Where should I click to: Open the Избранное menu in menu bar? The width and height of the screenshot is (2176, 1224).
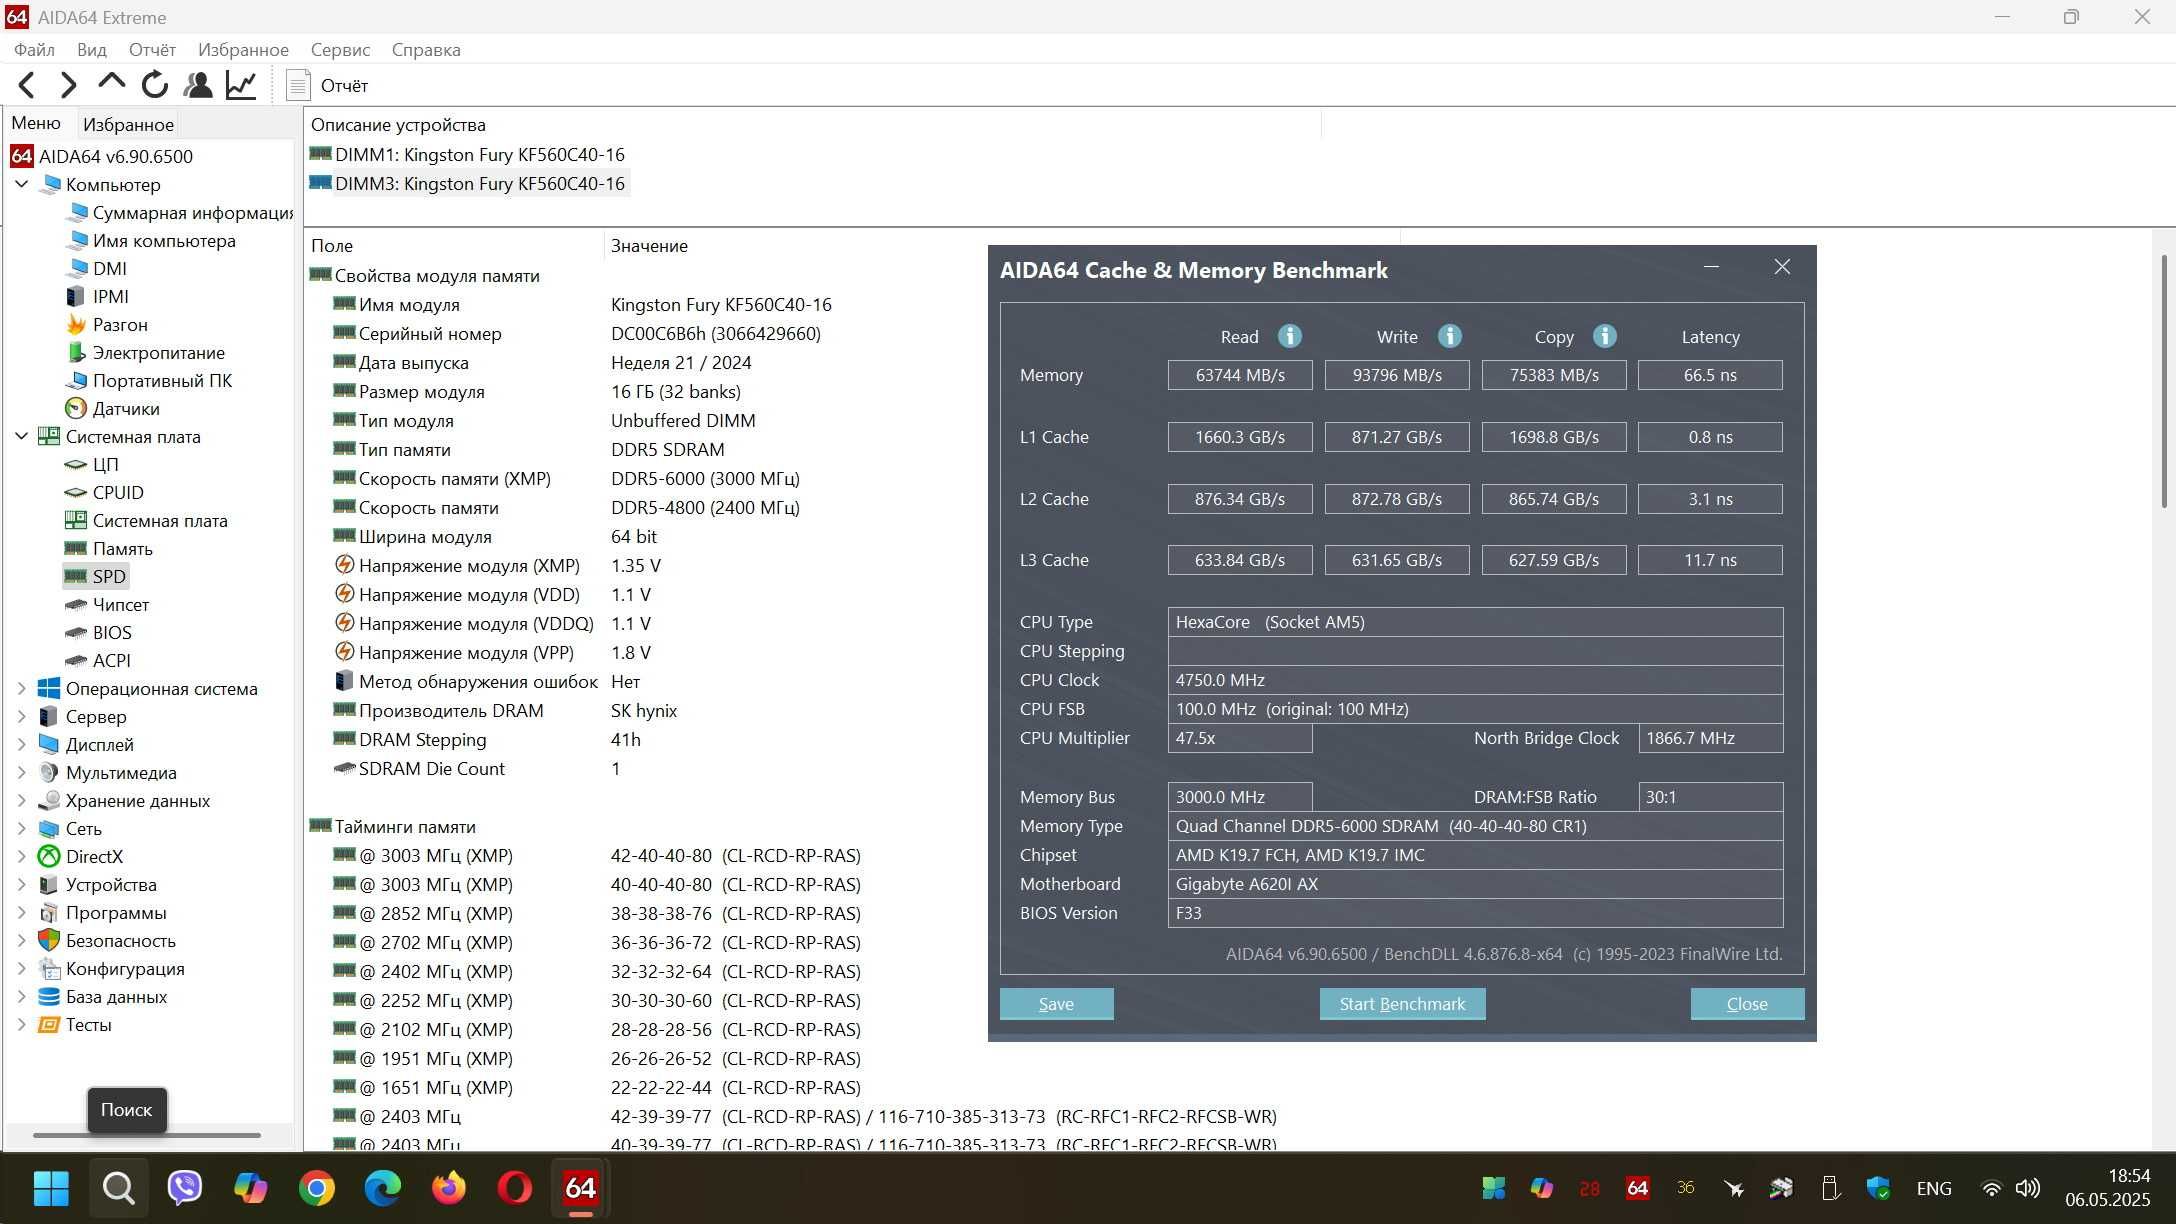[x=243, y=49]
